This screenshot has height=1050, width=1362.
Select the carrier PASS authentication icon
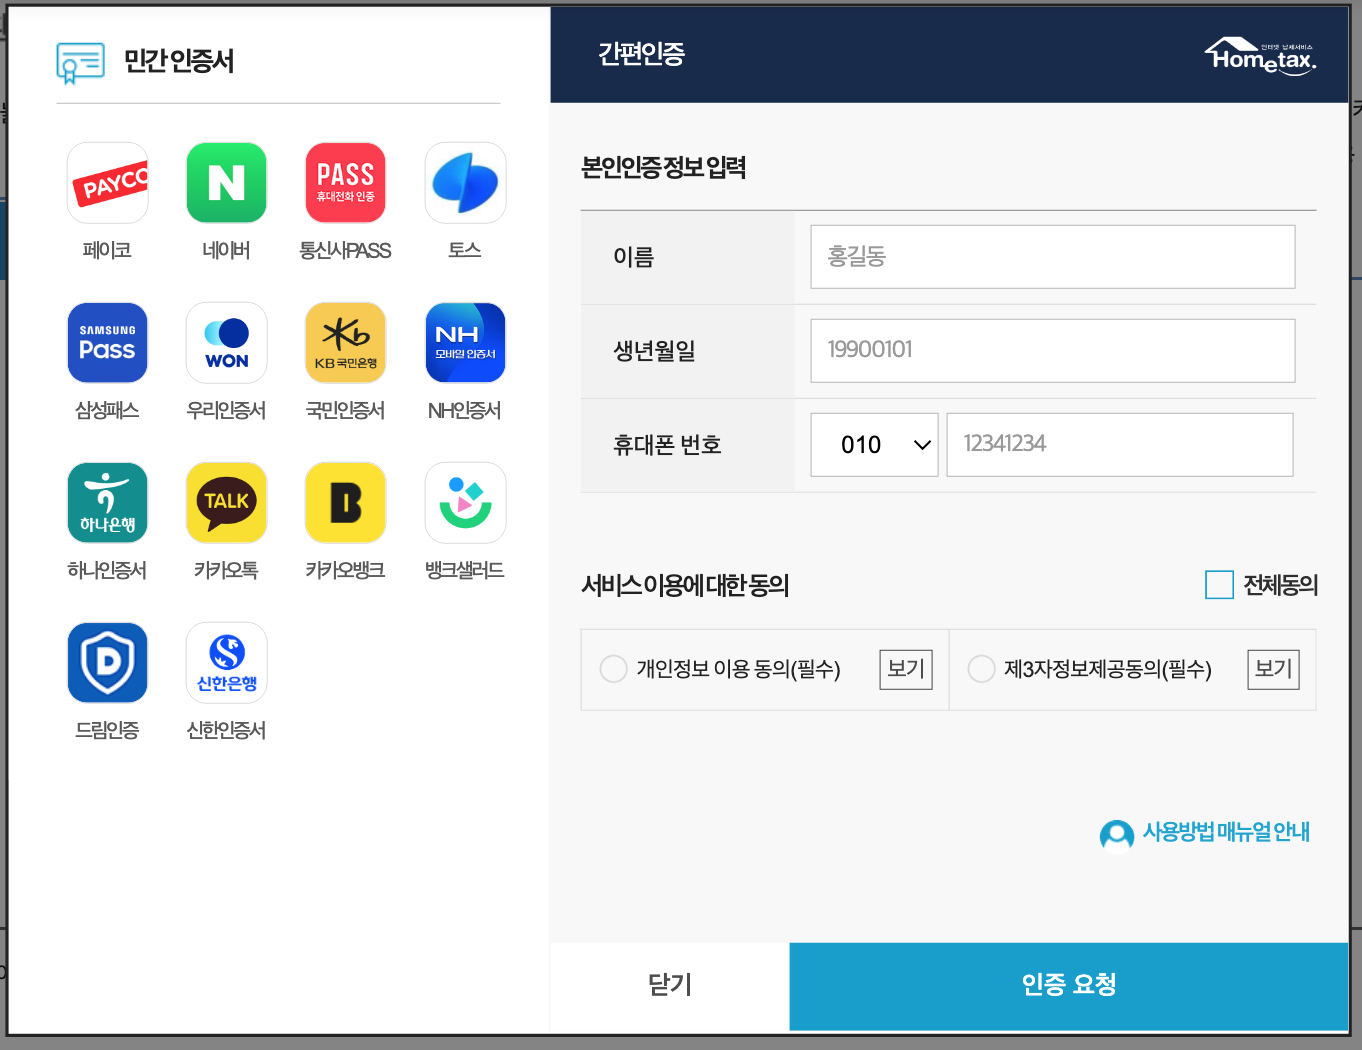point(345,183)
